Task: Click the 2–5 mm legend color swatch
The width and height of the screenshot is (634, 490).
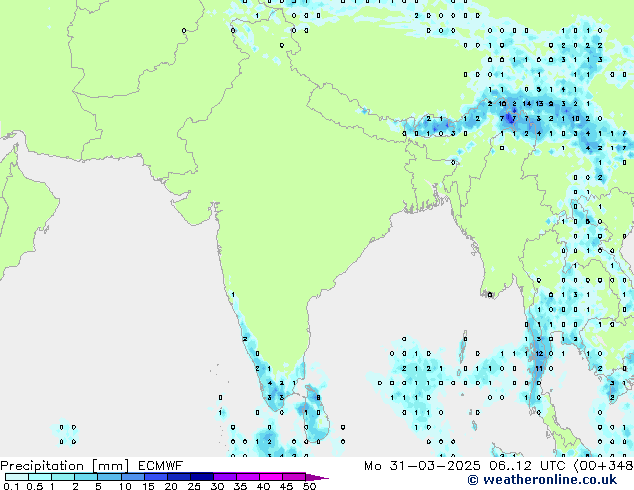Action: pyautogui.click(x=86, y=477)
